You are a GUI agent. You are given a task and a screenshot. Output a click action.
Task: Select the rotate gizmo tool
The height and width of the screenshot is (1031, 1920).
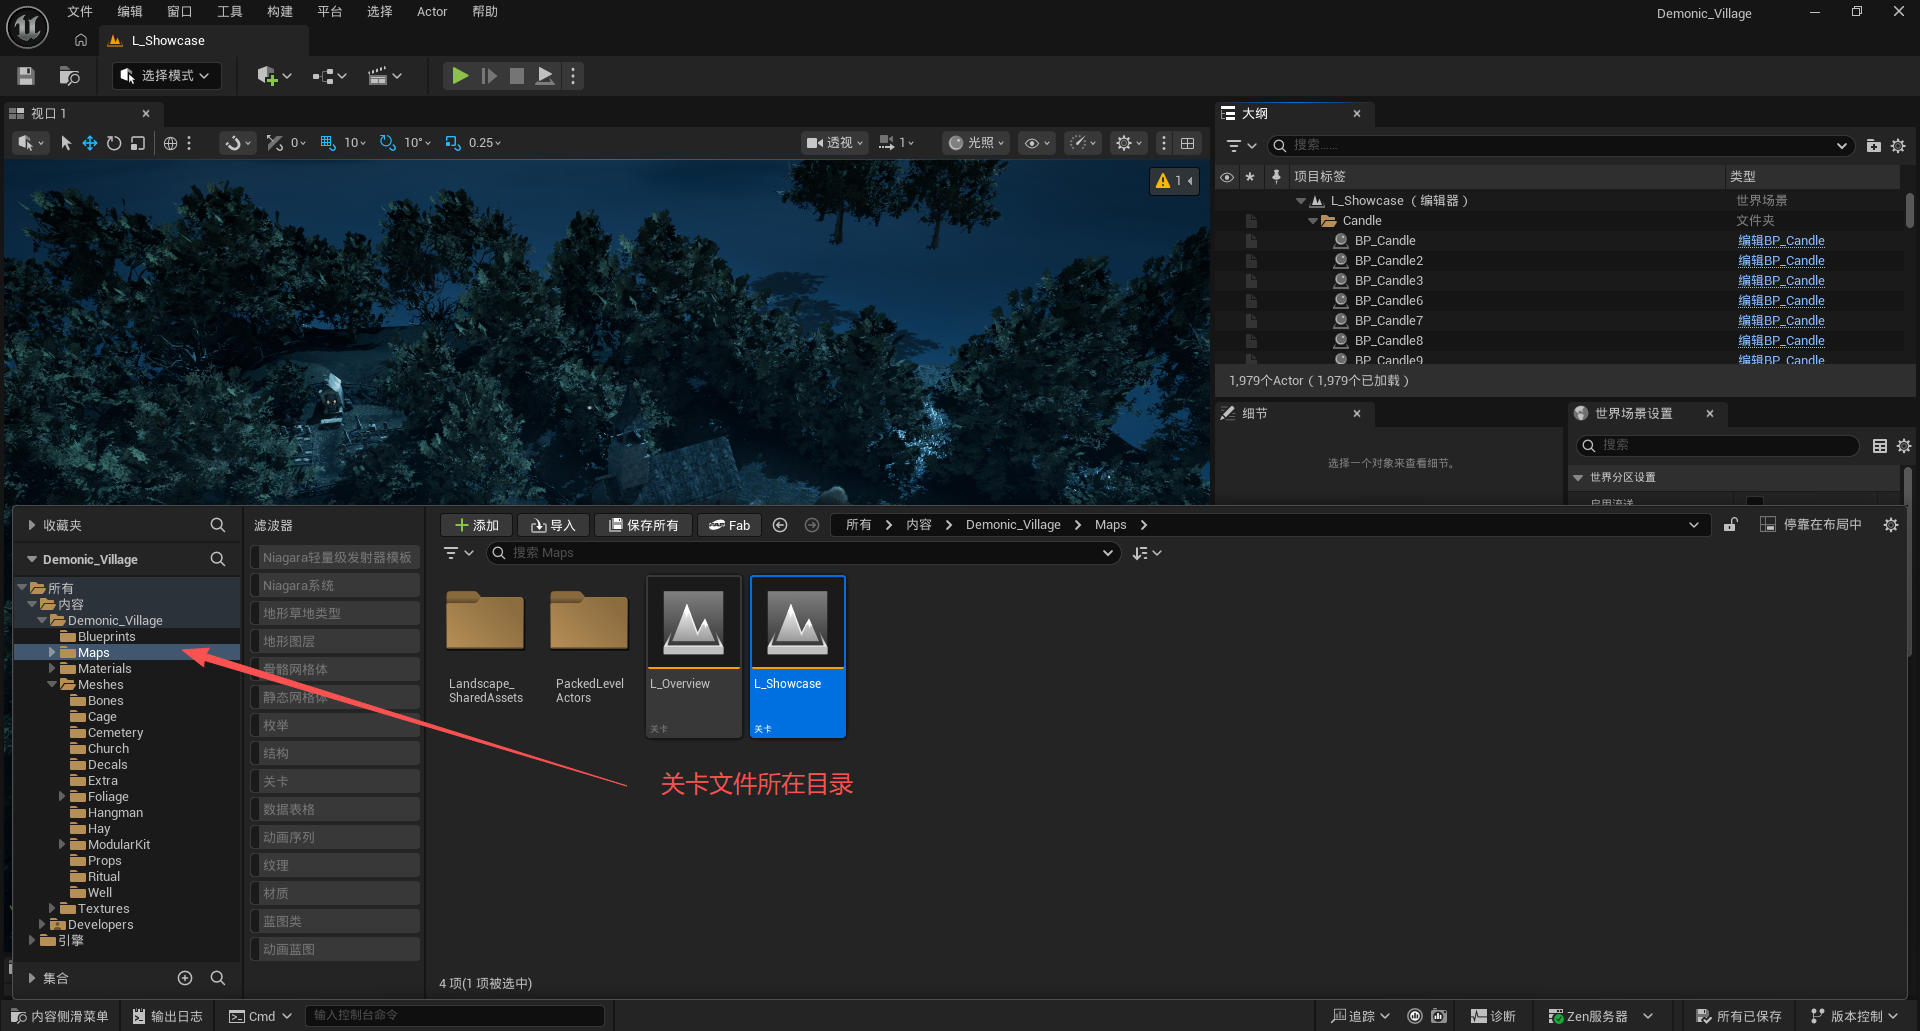pos(114,143)
